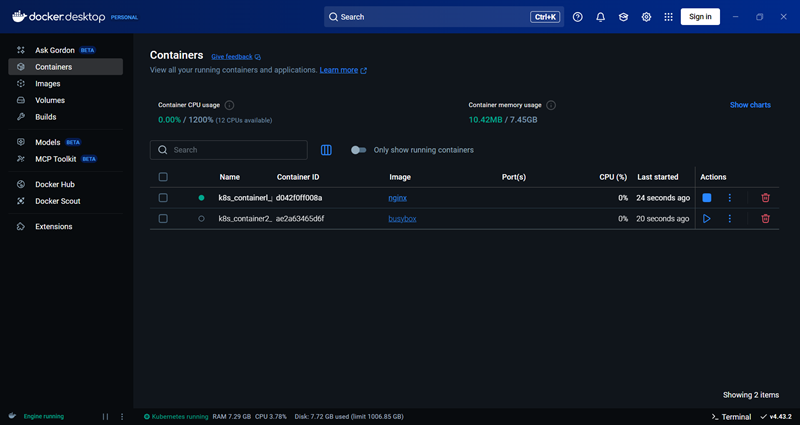
Task: Sort by the Name column header
Action: (x=230, y=177)
